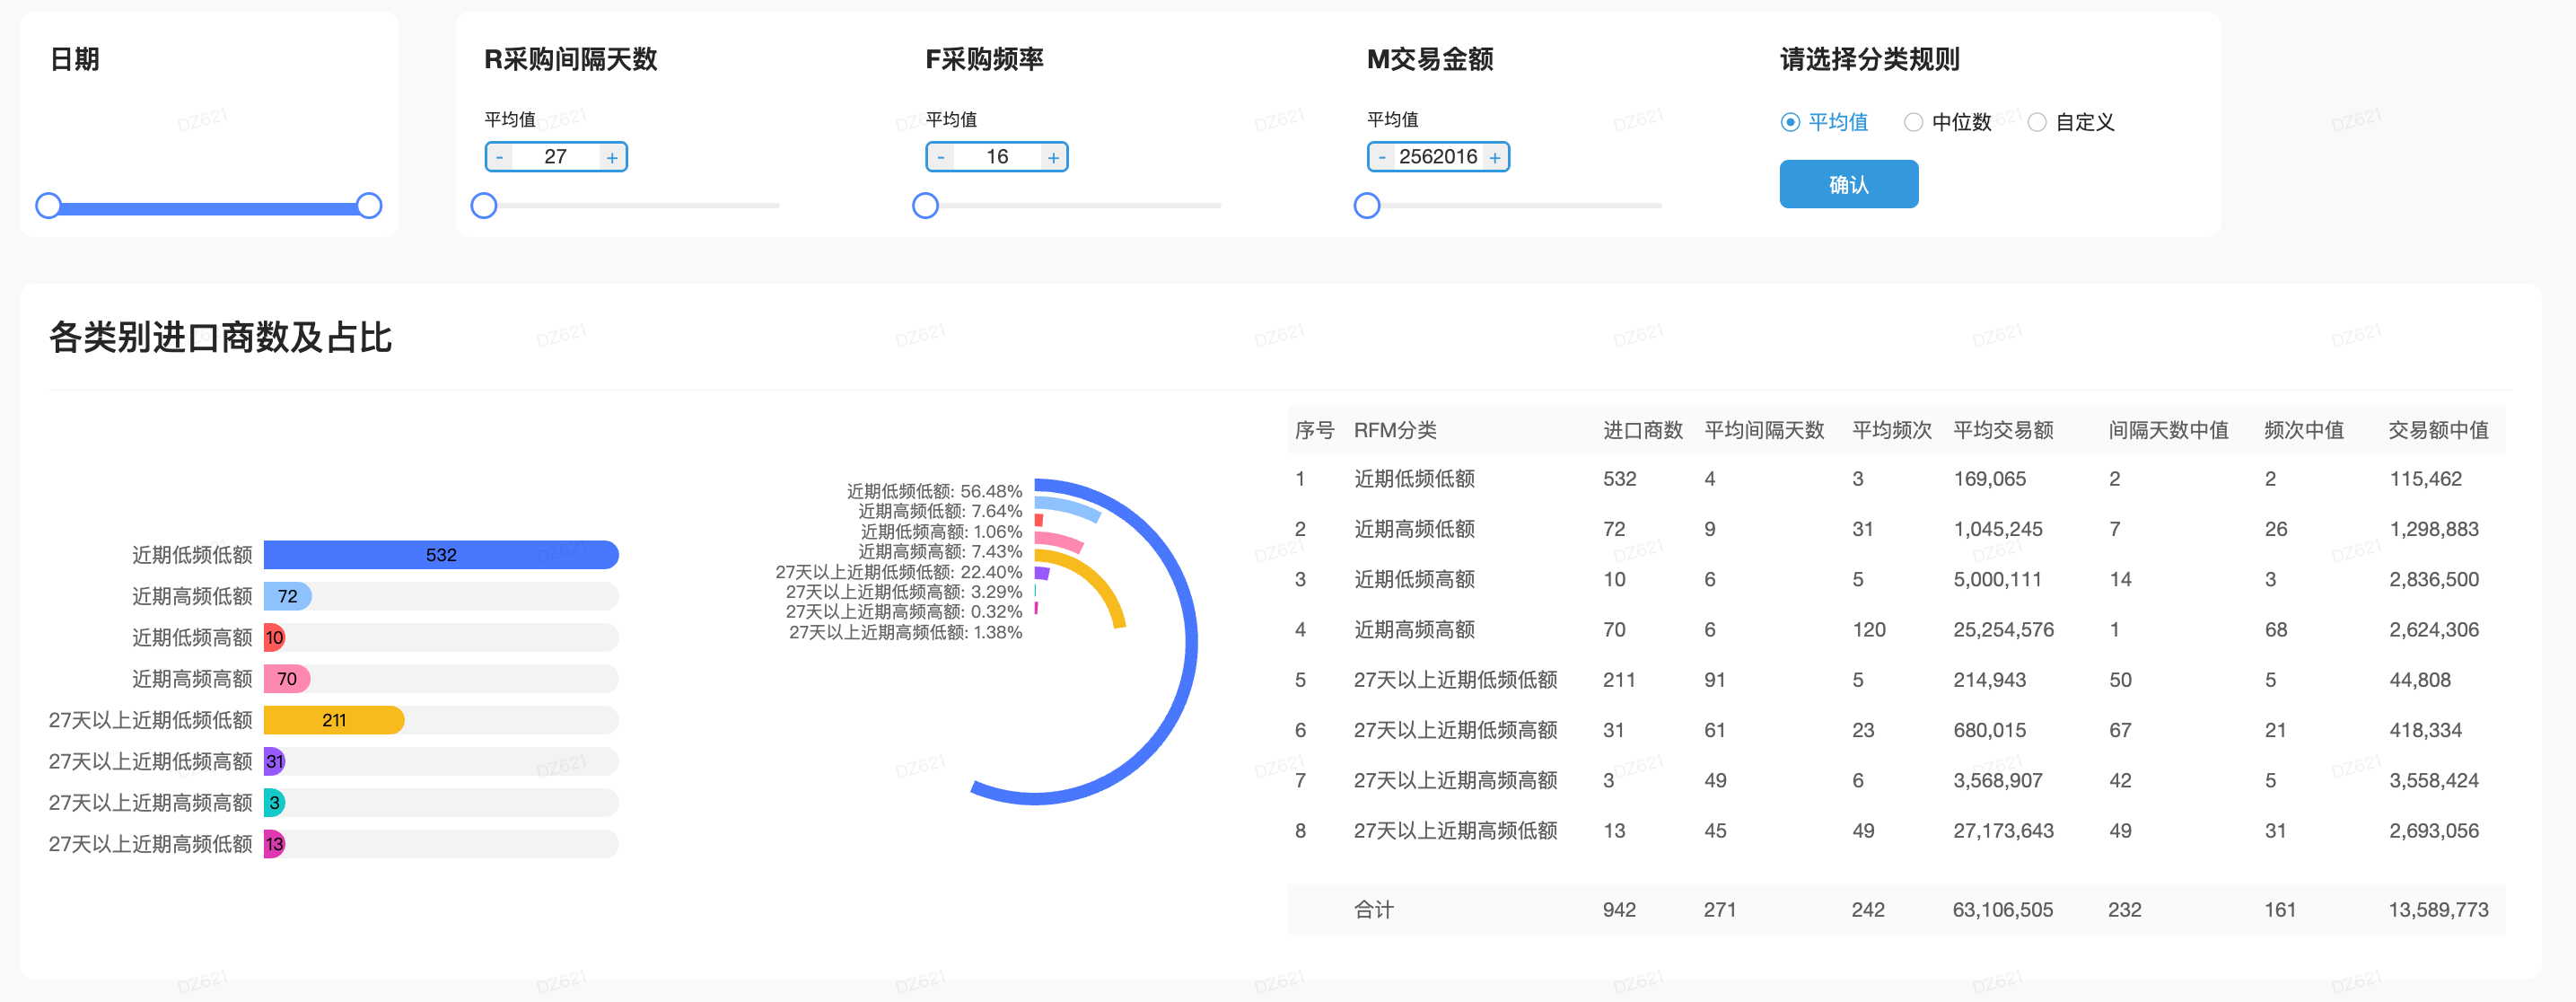Select the 中位数 radio option

pos(1913,122)
